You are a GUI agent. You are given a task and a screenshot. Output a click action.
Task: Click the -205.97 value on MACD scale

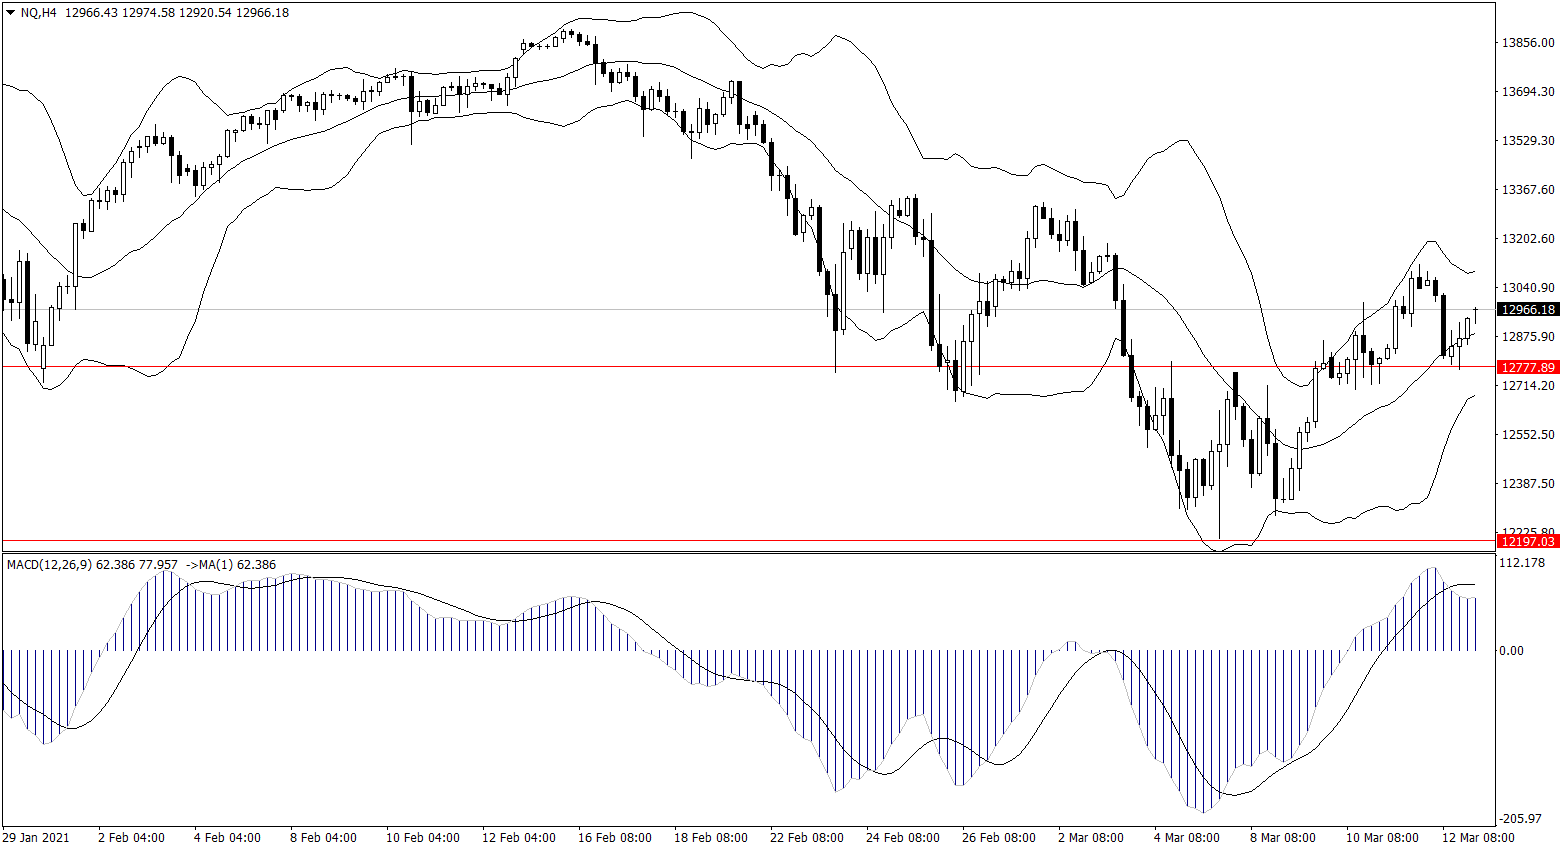coord(1524,819)
